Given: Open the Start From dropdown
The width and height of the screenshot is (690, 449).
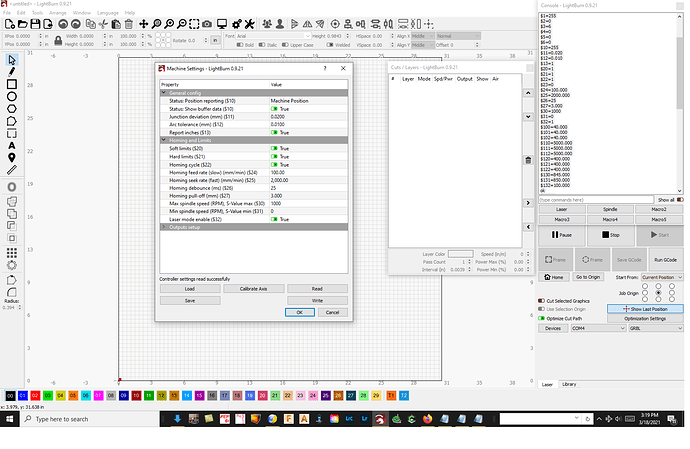Looking at the screenshot, I should [662, 277].
